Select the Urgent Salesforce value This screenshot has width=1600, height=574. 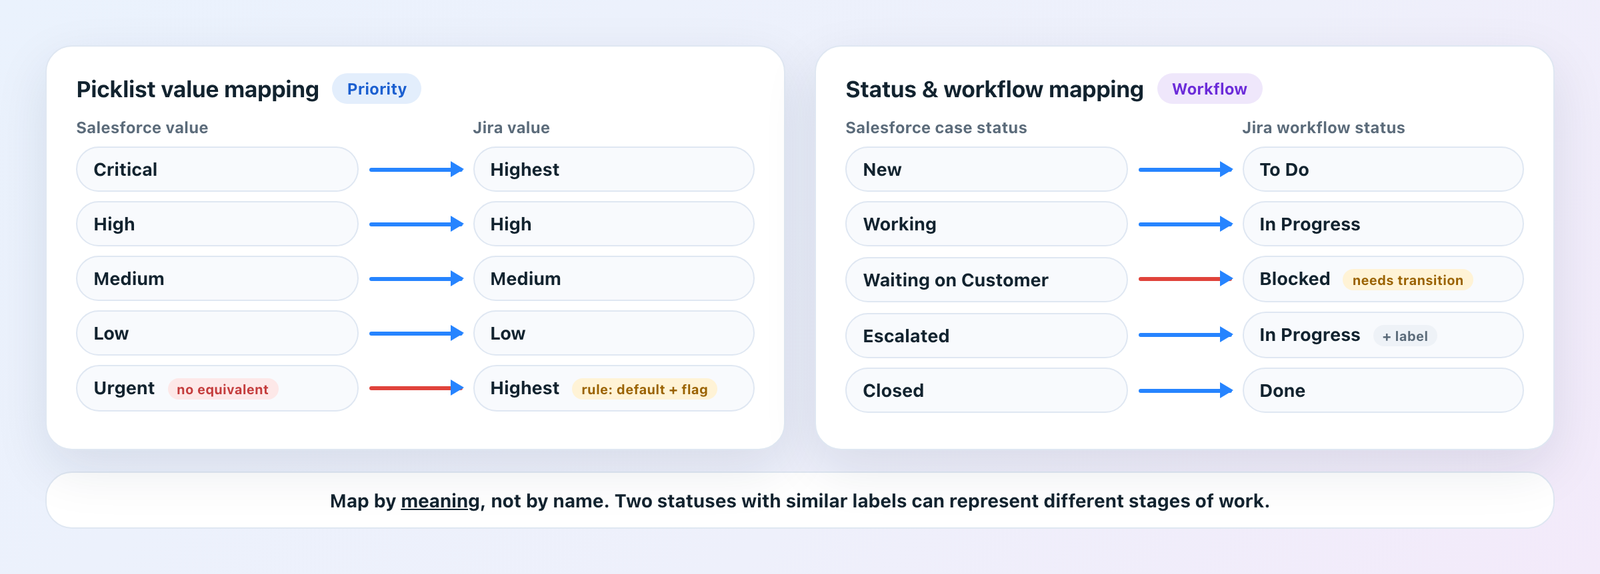(217, 388)
